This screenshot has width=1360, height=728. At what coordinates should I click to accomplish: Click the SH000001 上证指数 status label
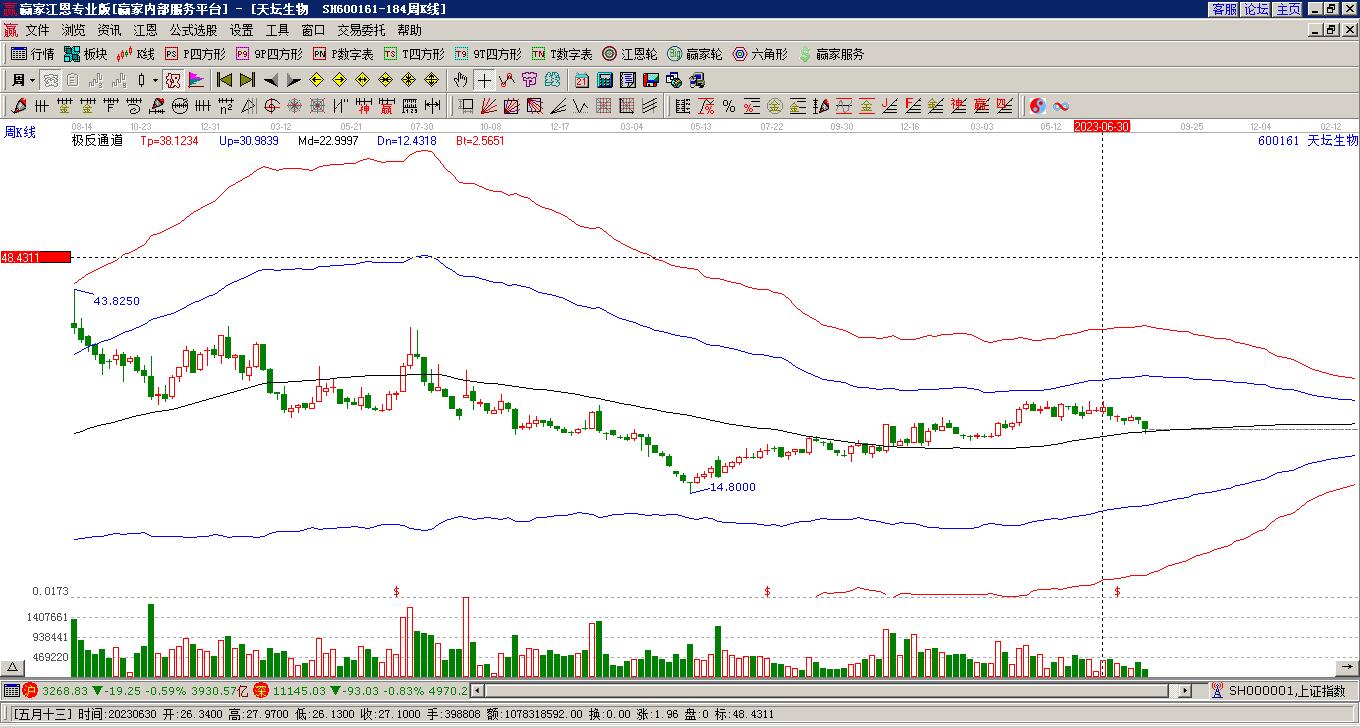click(1287, 691)
